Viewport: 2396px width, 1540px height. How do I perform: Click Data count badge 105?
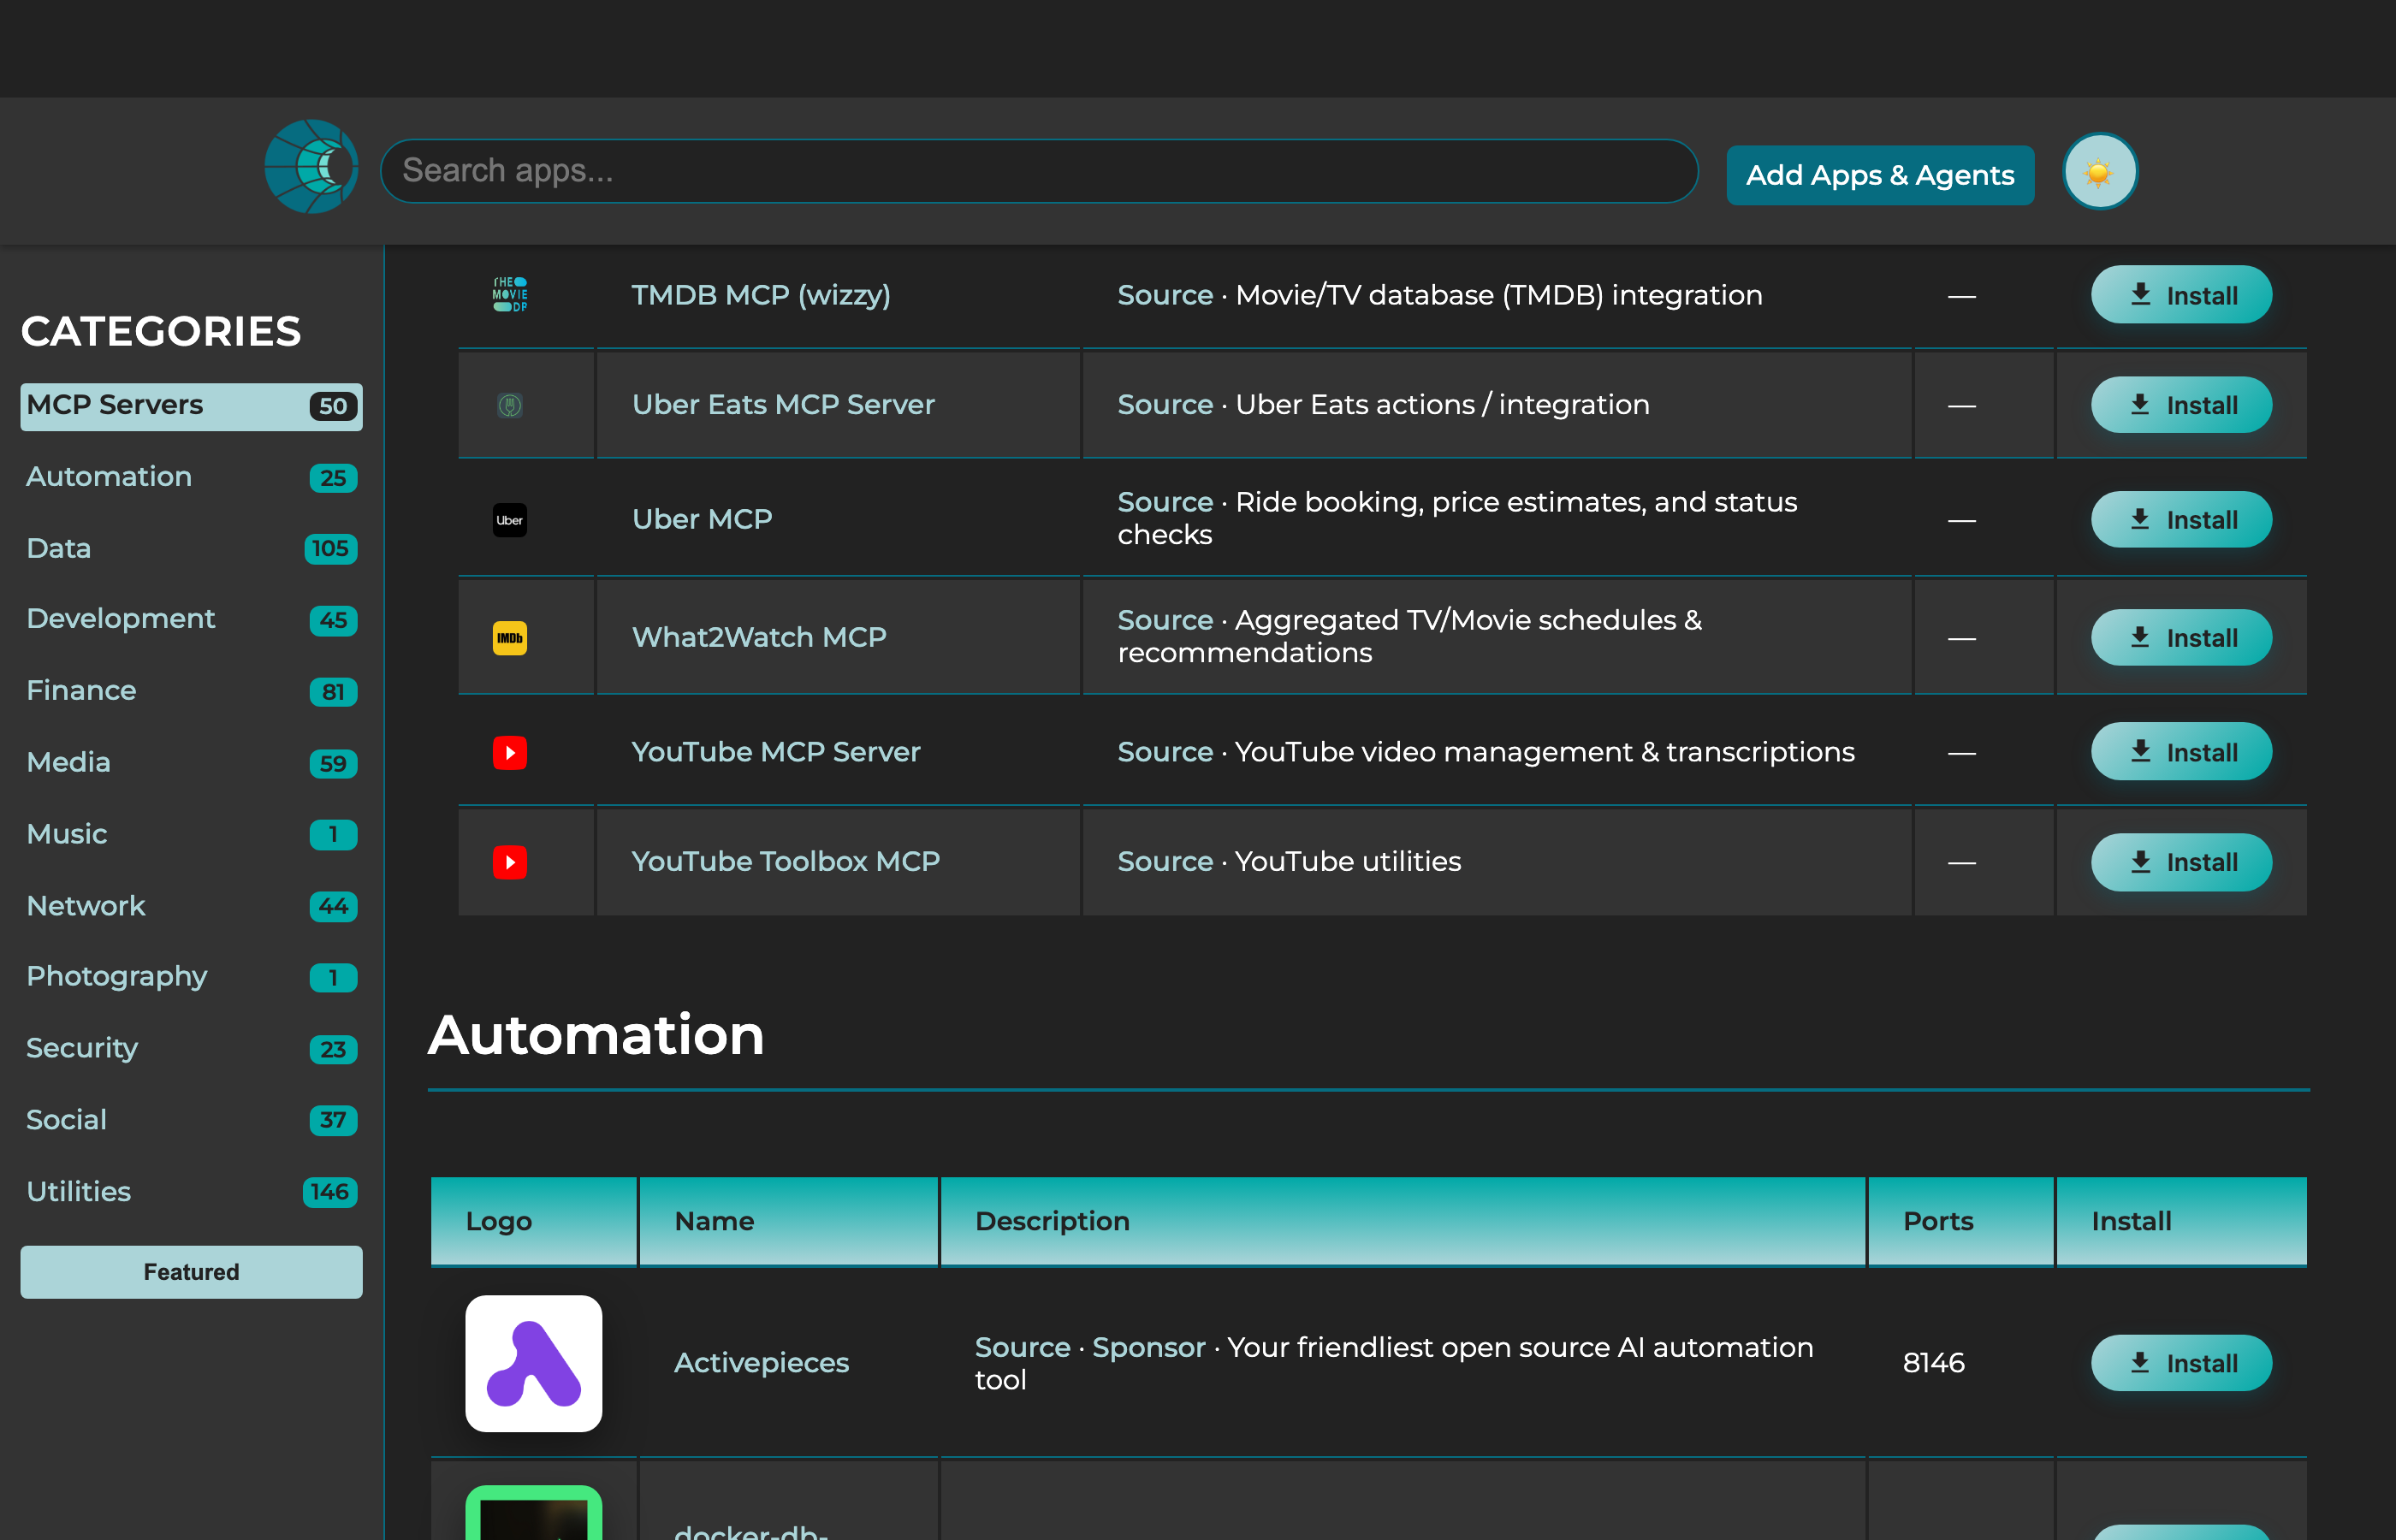pyautogui.click(x=330, y=548)
